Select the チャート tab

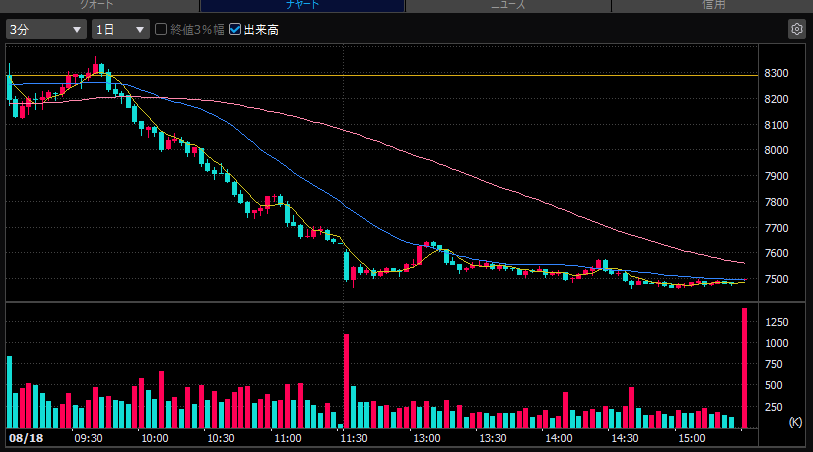click(302, 5)
